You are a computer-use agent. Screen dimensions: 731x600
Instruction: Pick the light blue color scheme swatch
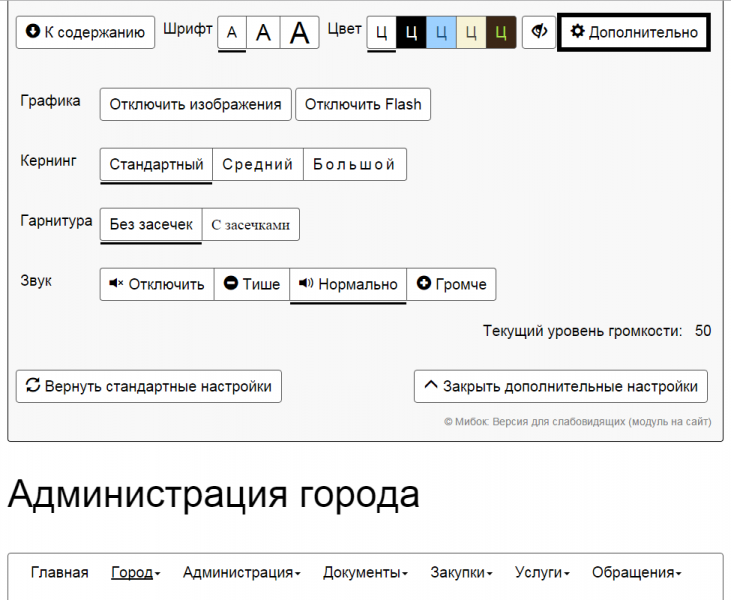tap(442, 32)
